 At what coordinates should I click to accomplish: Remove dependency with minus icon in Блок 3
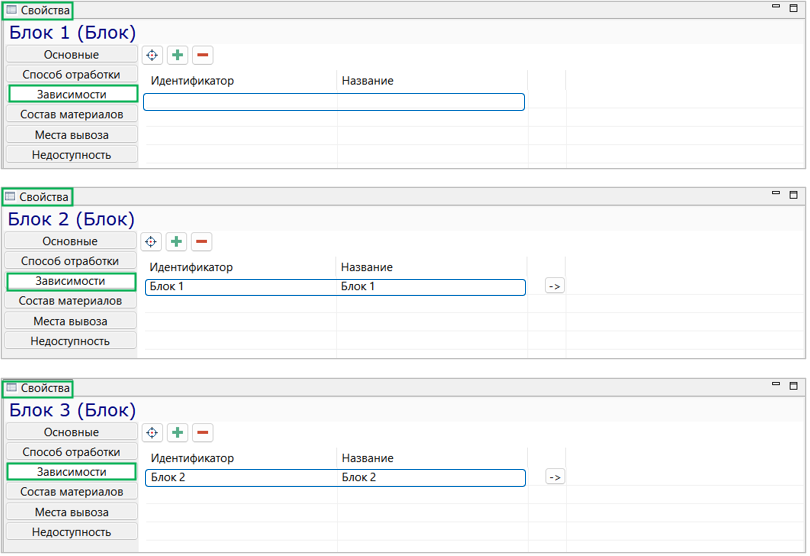(x=202, y=433)
